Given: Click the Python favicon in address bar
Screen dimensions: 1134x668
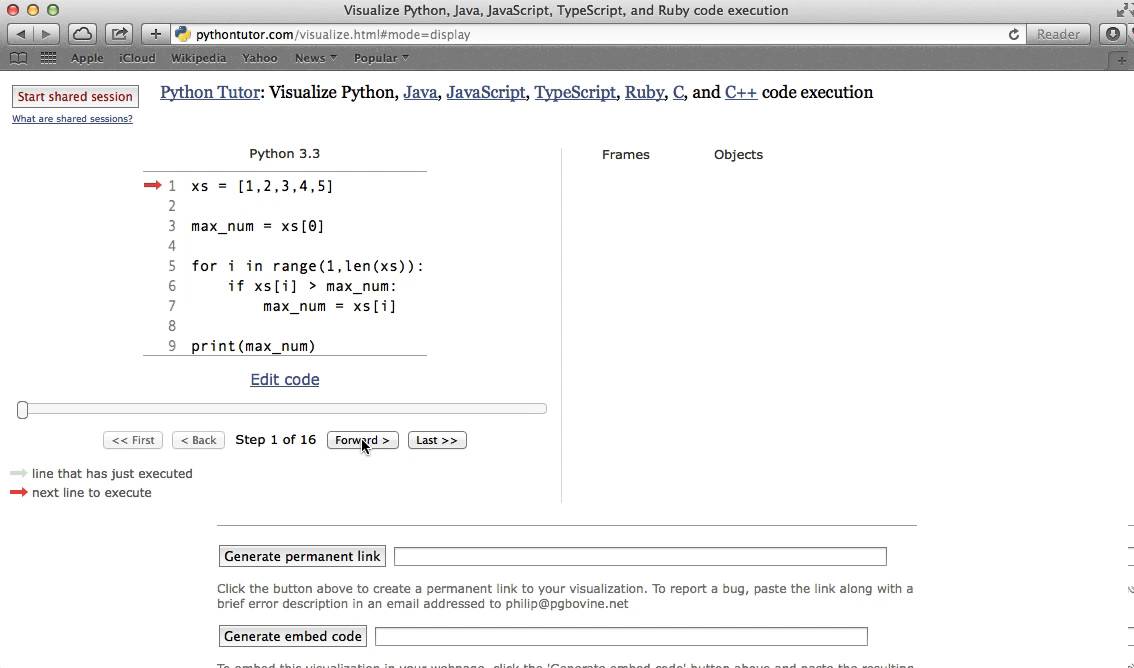Looking at the screenshot, I should (183, 34).
